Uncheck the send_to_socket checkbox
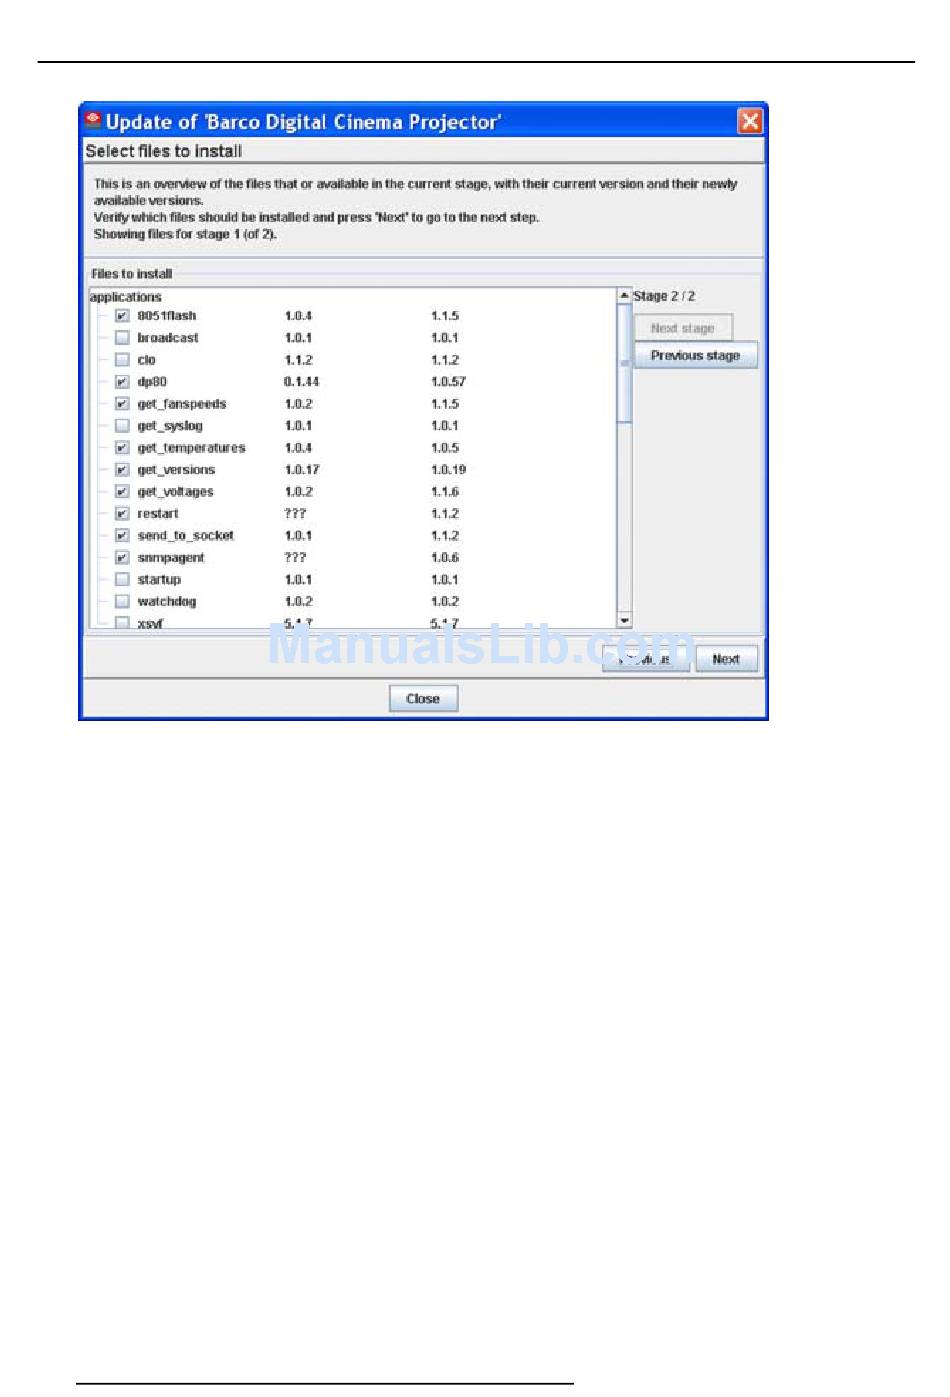The height and width of the screenshot is (1397, 950). pyautogui.click(x=122, y=536)
